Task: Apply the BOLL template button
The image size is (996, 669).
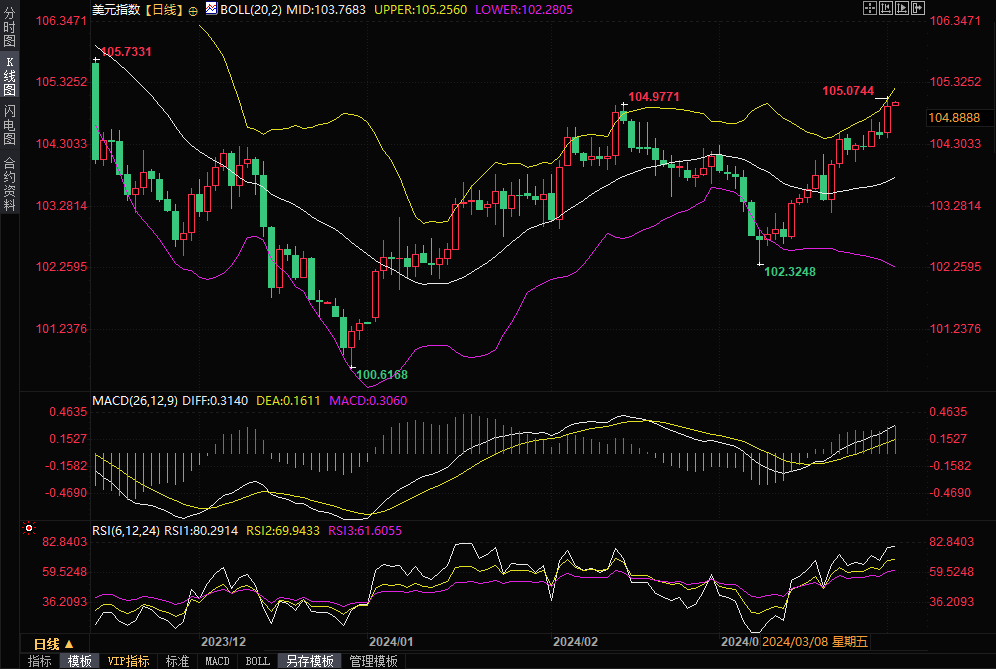Action: tap(258, 661)
